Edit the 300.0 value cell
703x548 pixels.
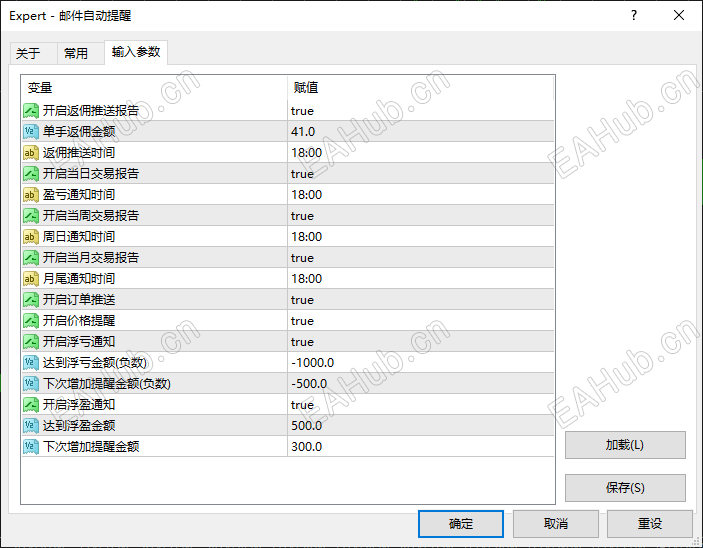pos(421,447)
